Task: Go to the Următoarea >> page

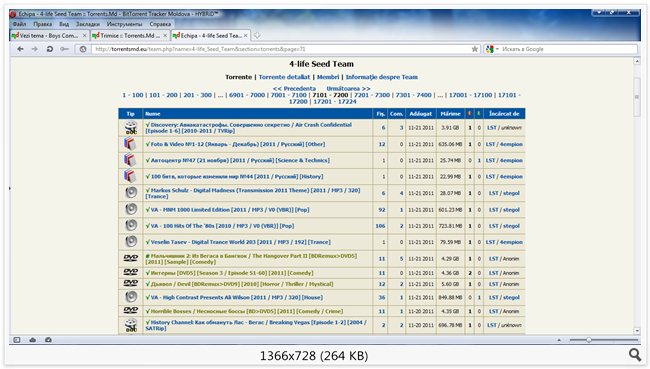Action: pos(348,88)
